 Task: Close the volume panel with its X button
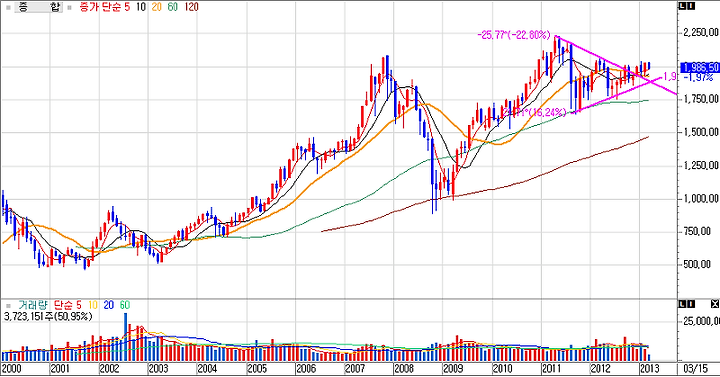pyautogui.click(x=714, y=304)
